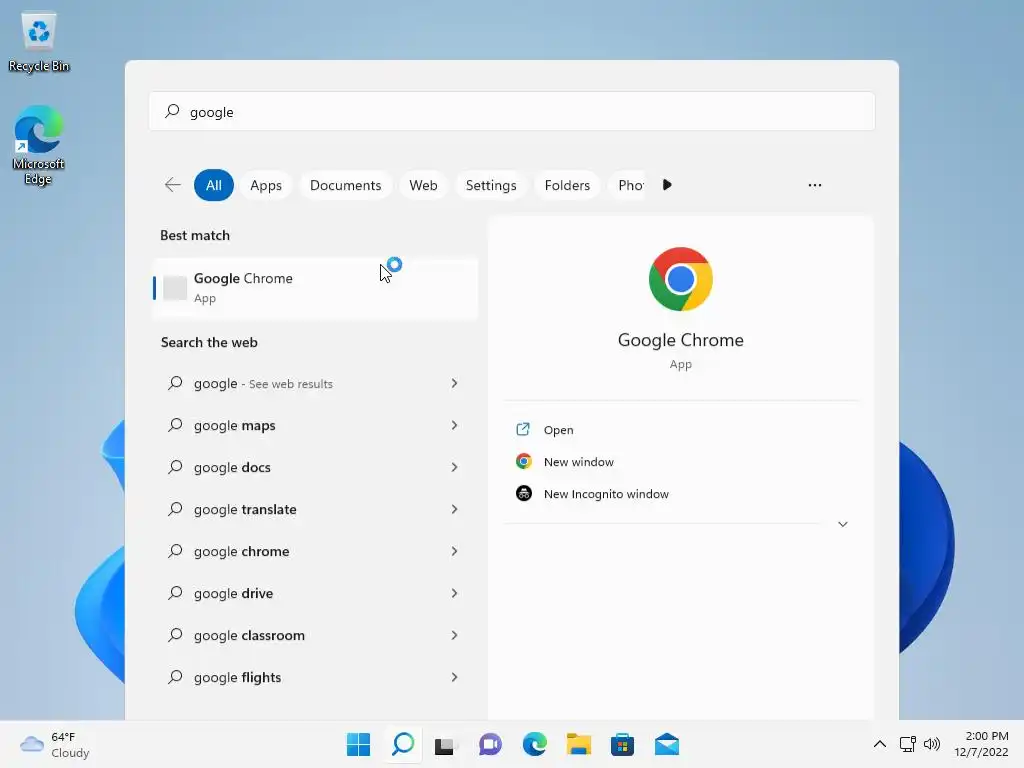Expand the chevron next to google translate
The height and width of the screenshot is (768, 1024).
(455, 509)
